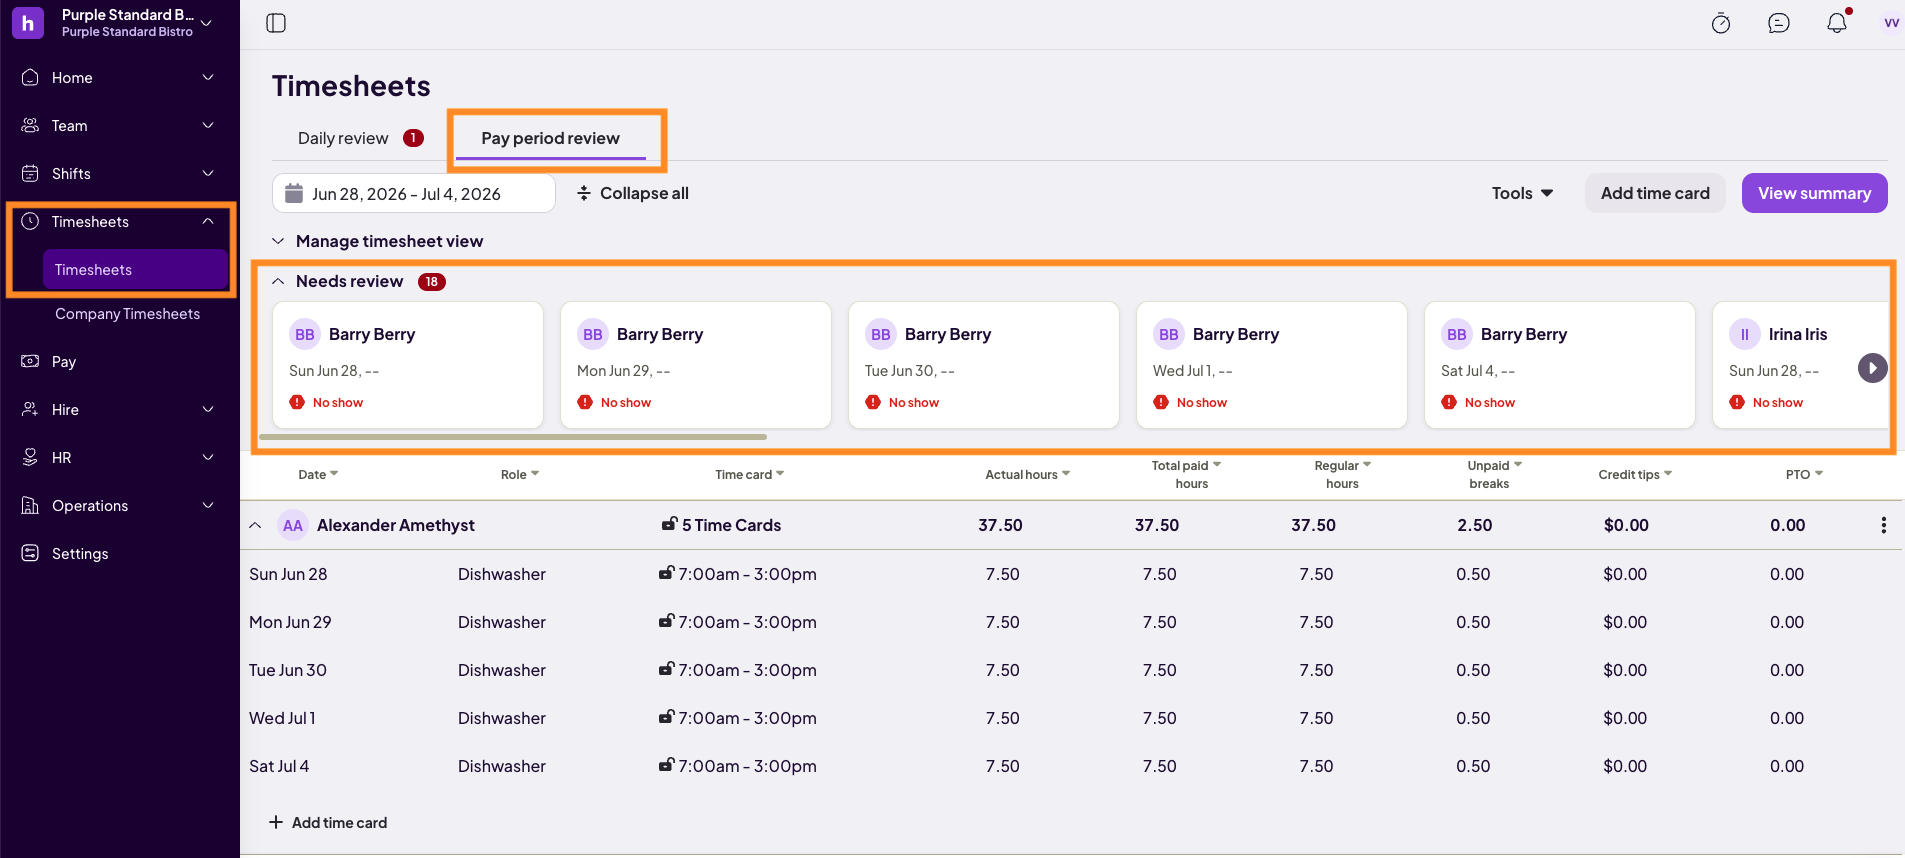The image size is (1905, 858).
Task: Open Barry Berry's Wed Jul 1 no-show card
Action: (1272, 365)
